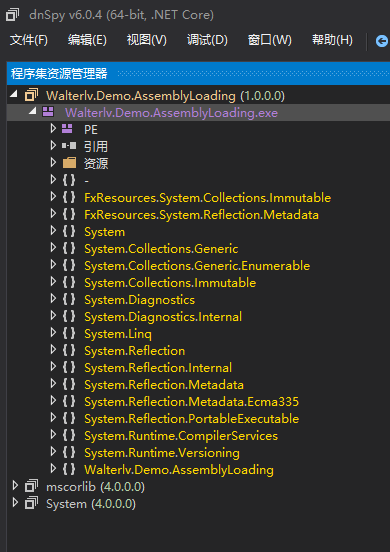Click the 程序集资源管理器 panel title bar
This screenshot has height=552, width=390.
(198, 74)
